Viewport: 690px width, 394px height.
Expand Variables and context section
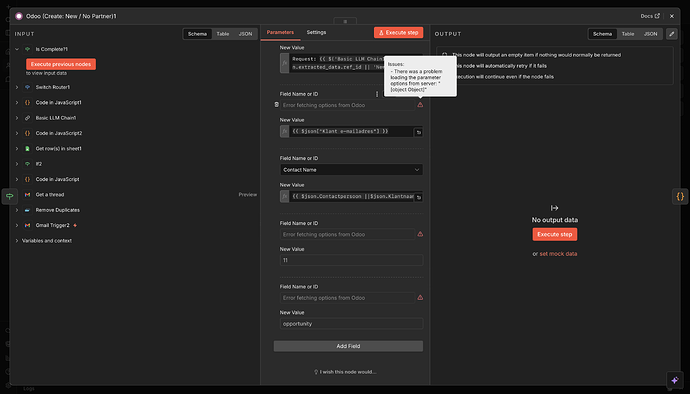[x=17, y=241]
